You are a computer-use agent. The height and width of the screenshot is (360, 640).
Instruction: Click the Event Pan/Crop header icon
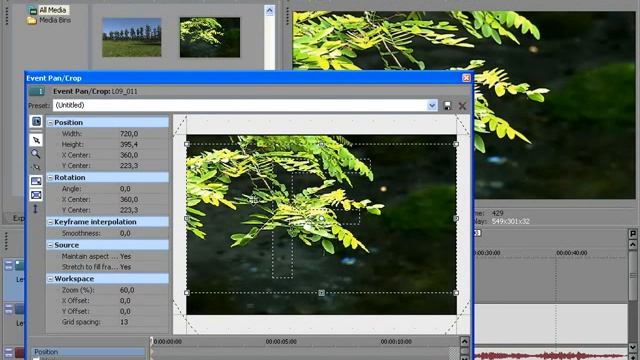tap(37, 91)
